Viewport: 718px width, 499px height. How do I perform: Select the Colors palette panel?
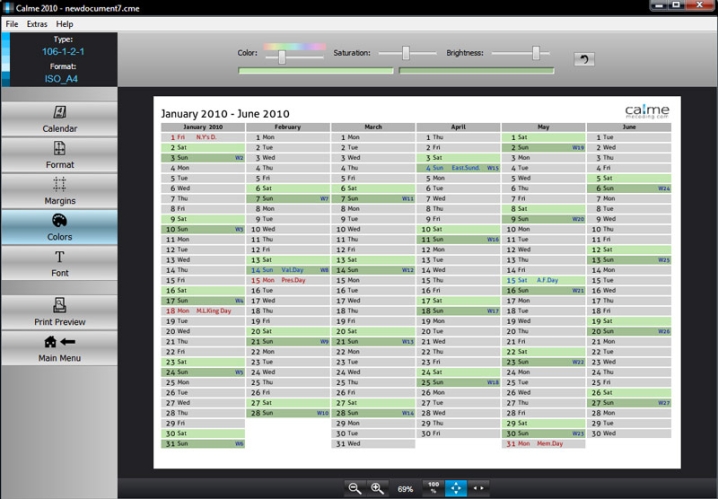[x=59, y=227]
